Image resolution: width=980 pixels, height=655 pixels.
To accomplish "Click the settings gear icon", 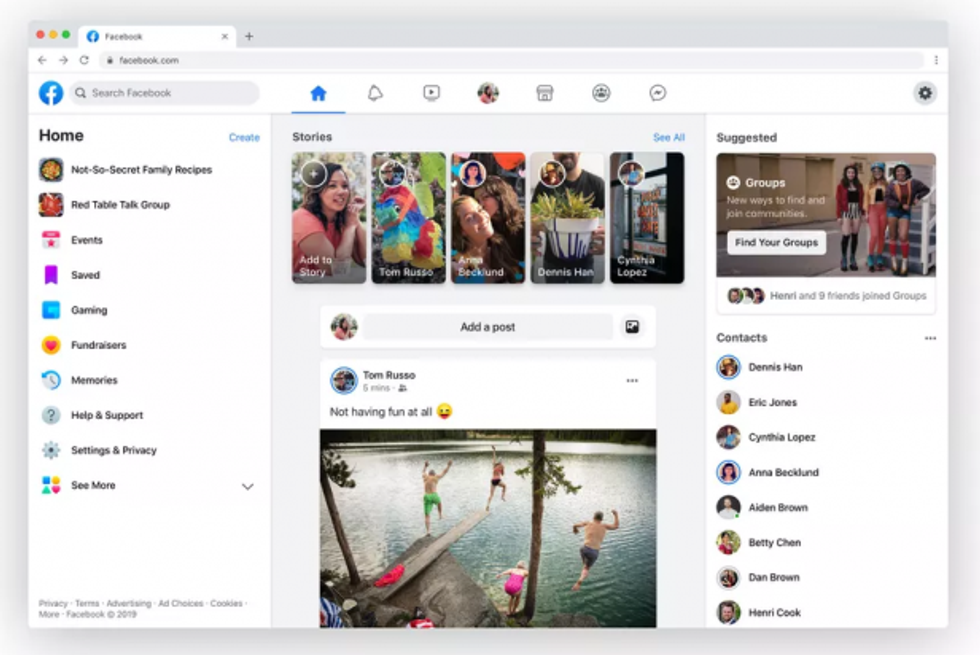I will pos(925,93).
